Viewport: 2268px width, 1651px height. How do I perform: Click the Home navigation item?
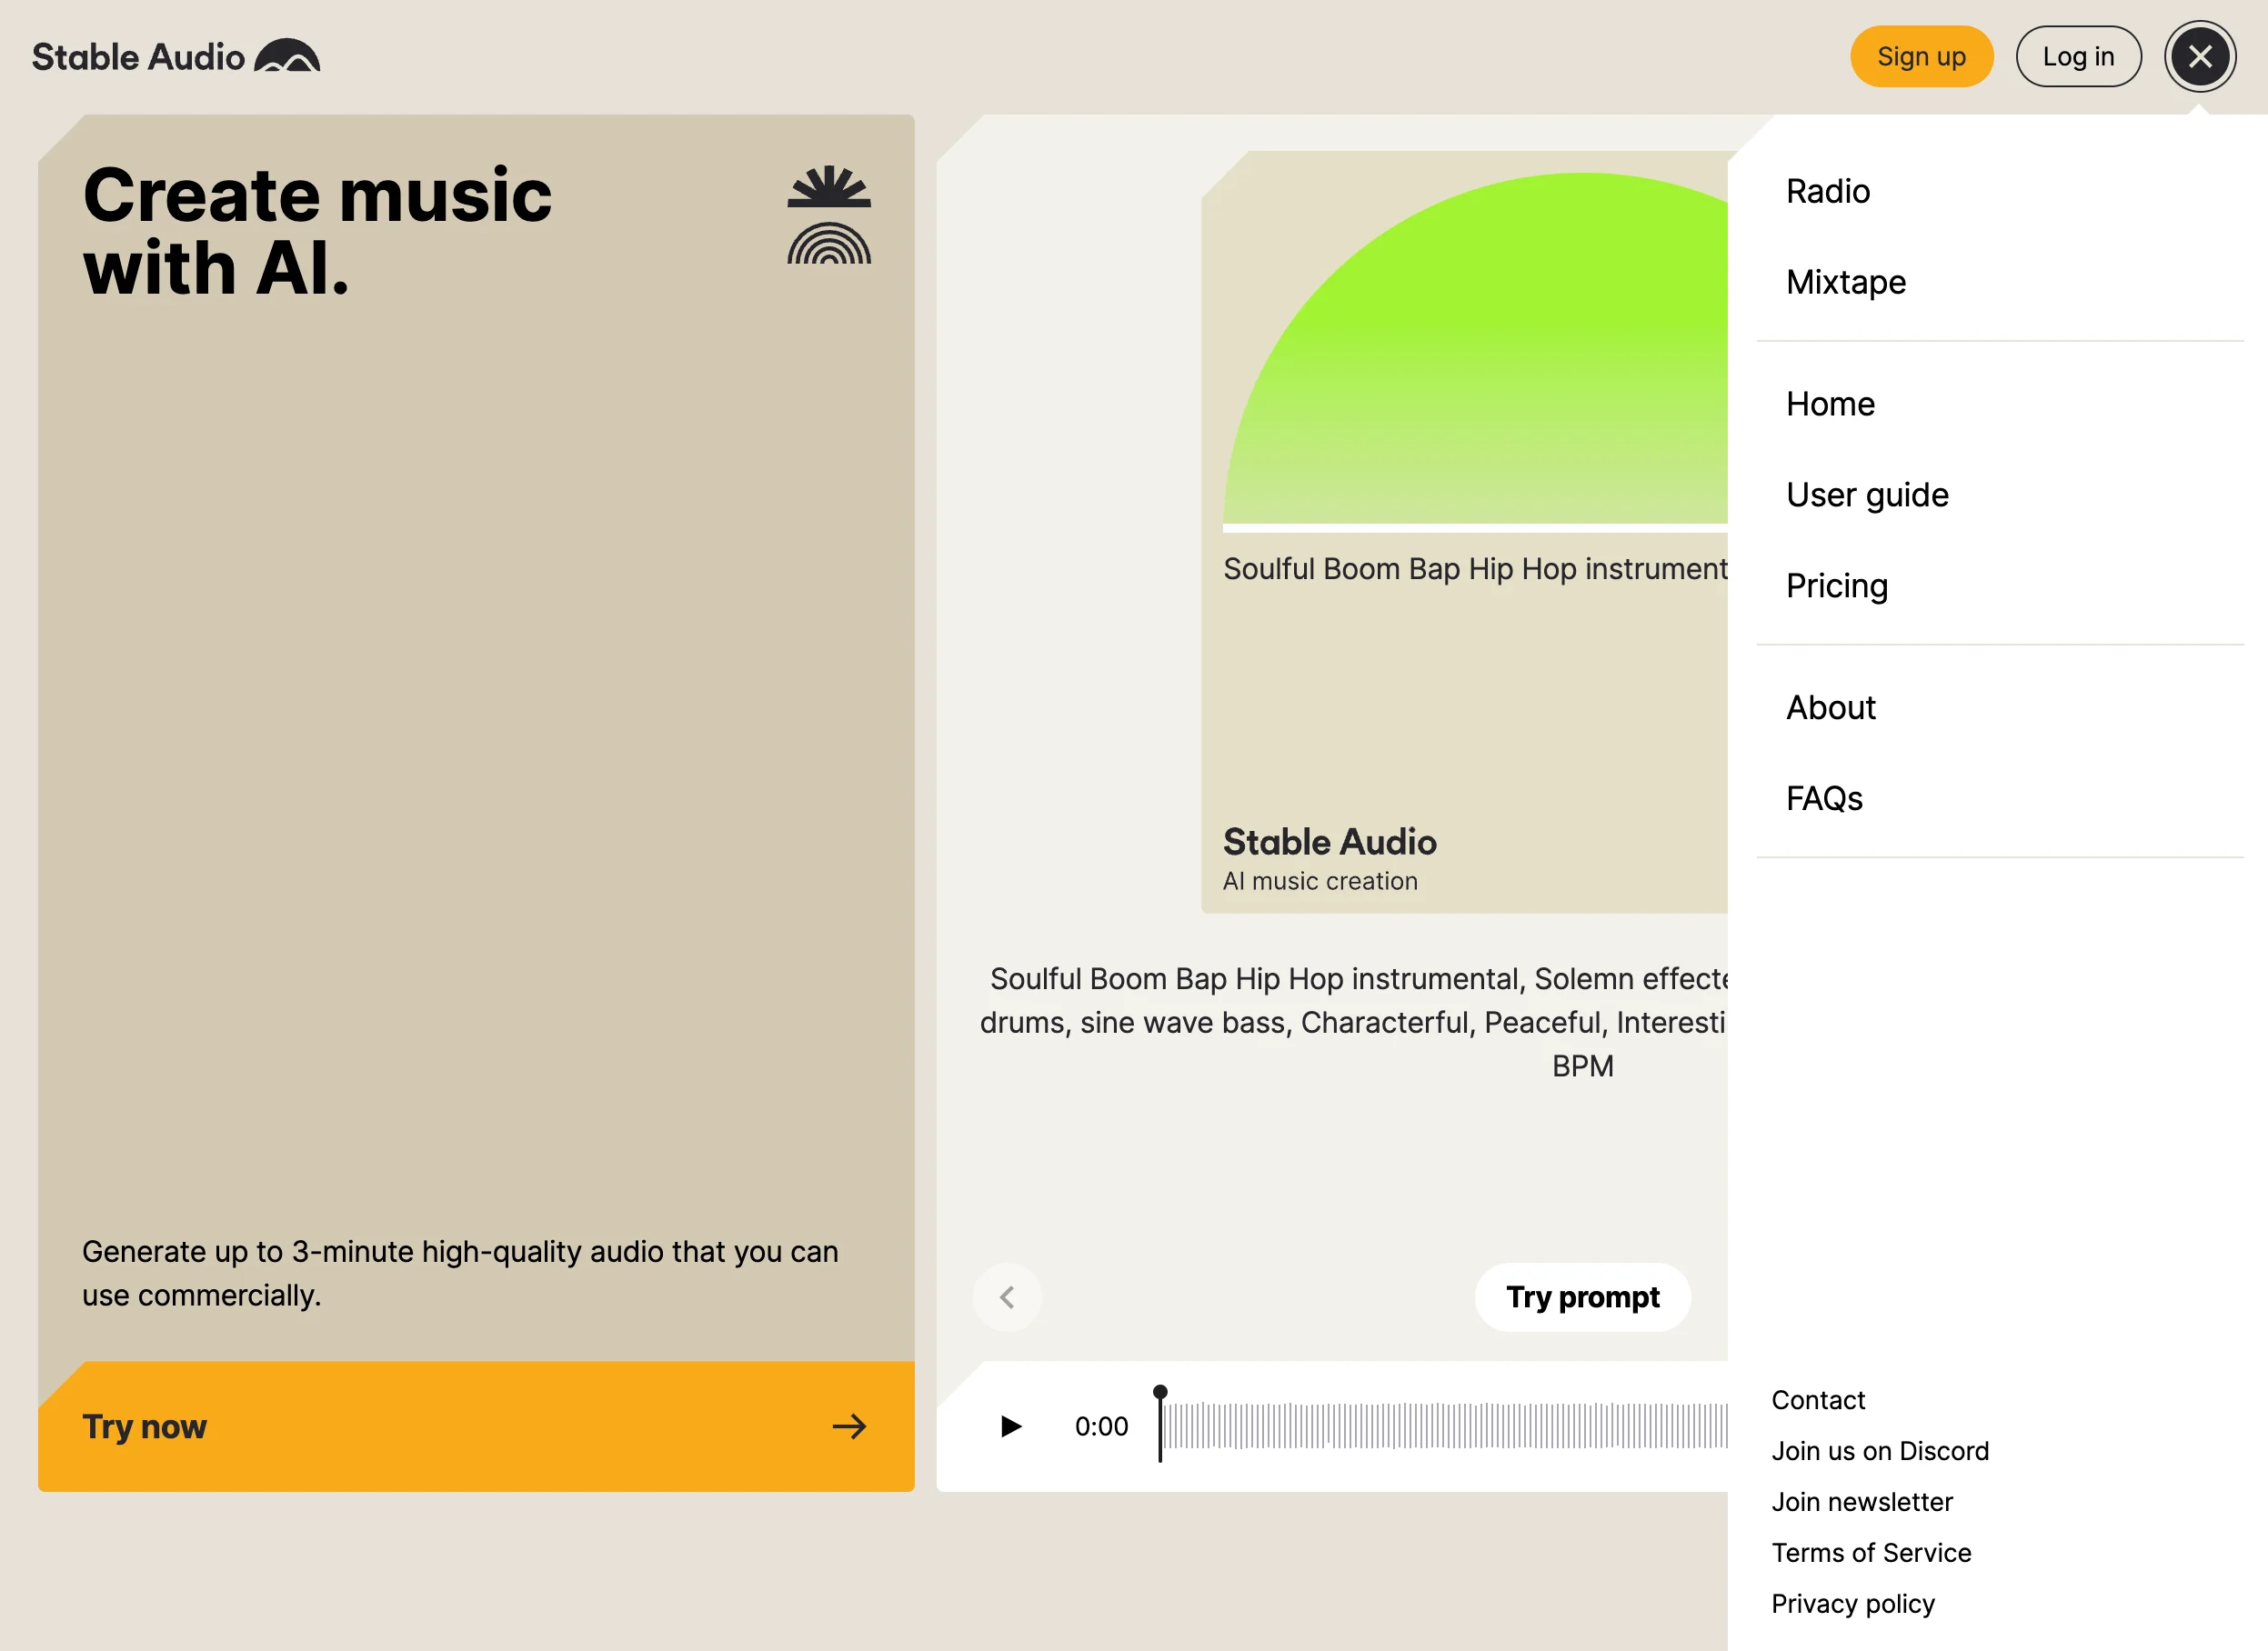(x=1830, y=403)
